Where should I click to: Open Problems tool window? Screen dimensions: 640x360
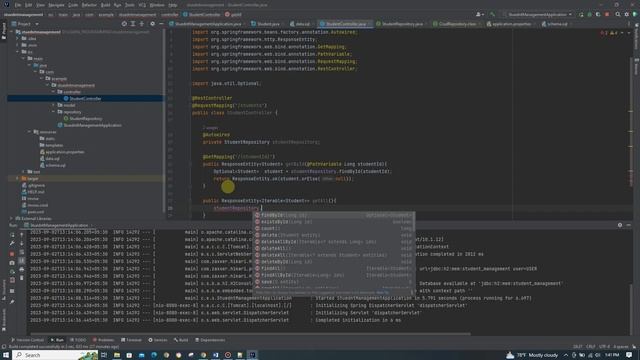(103, 340)
